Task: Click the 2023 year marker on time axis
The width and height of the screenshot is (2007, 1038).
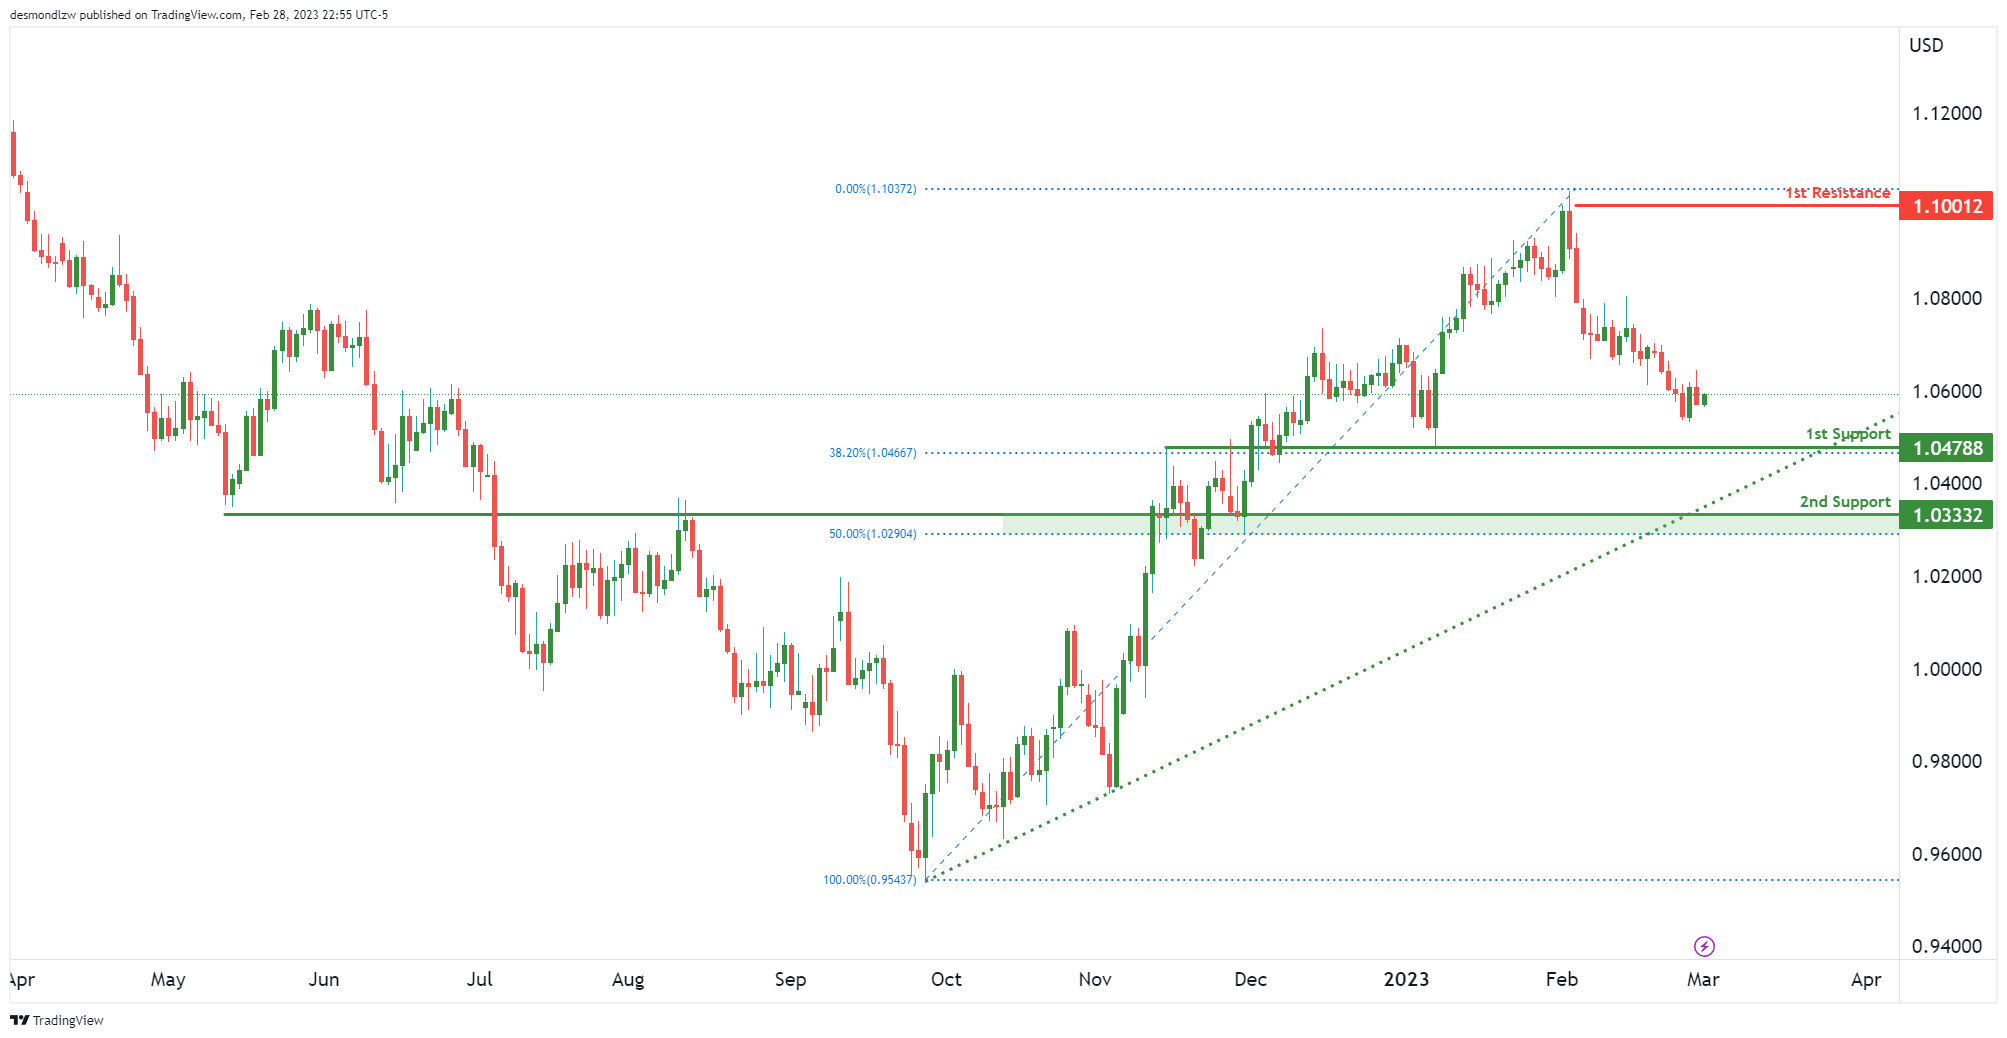Action: 1406,979
